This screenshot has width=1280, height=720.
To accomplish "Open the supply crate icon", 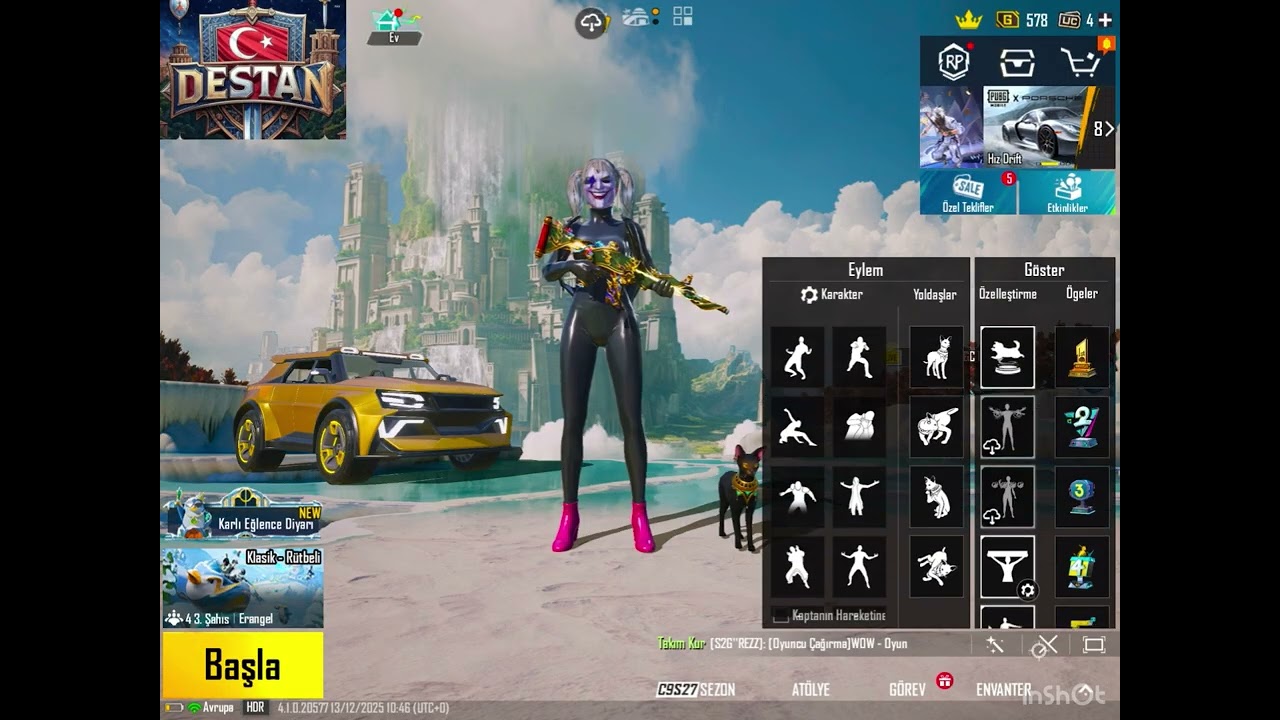I will (1017, 63).
